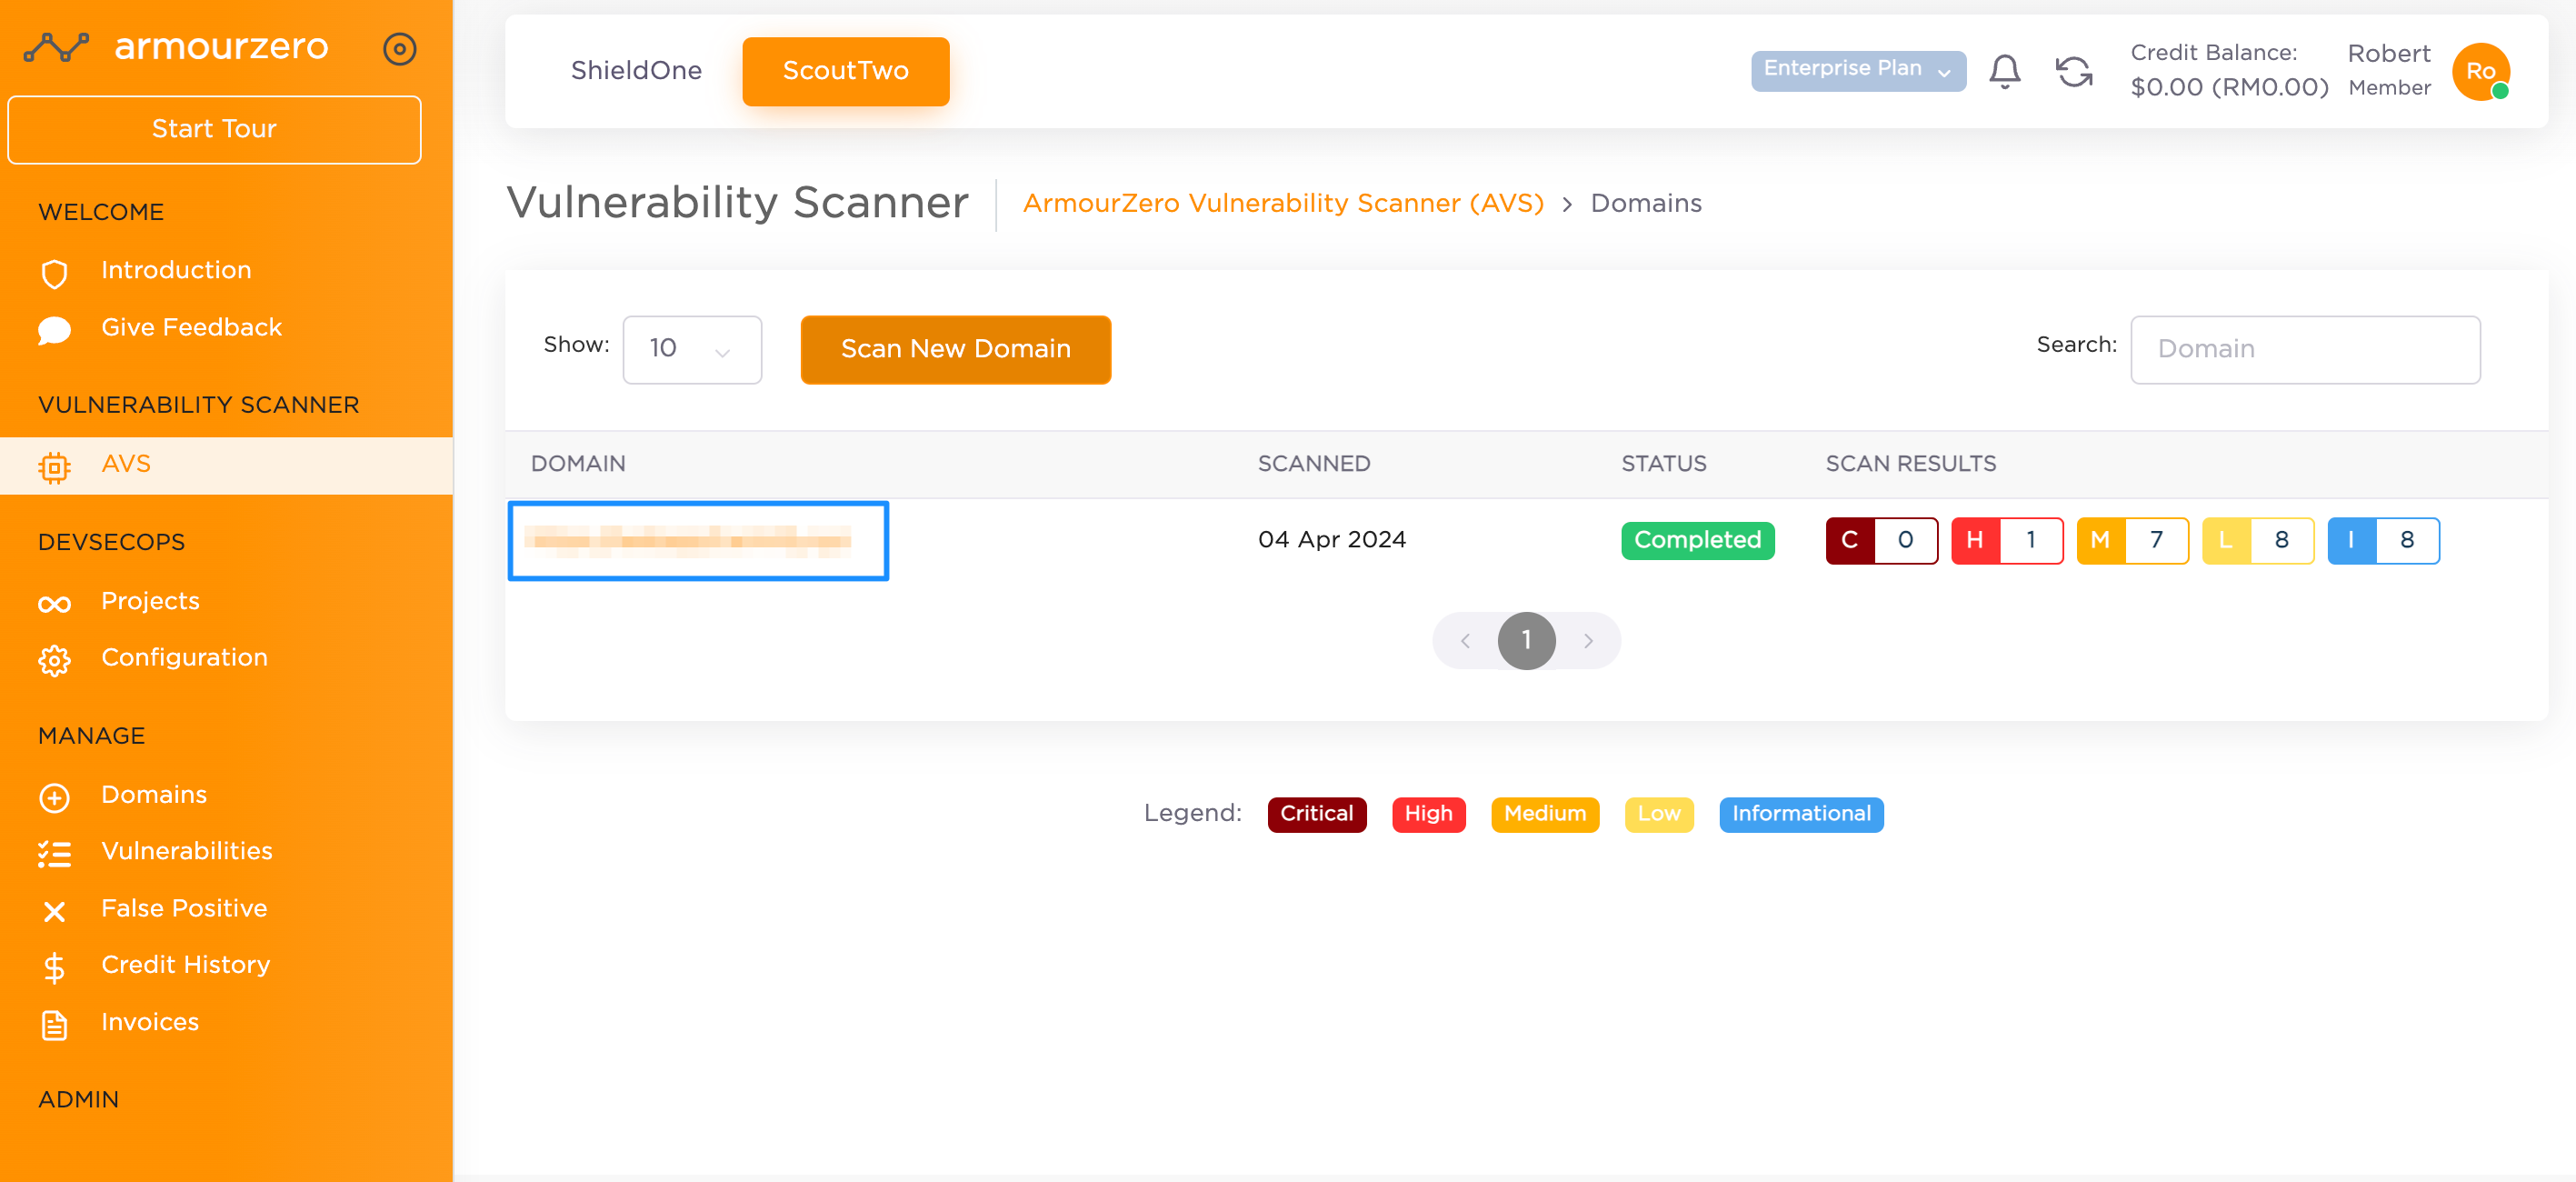The image size is (2576, 1182).
Task: Focus the Domain search field
Action: pyautogui.click(x=2304, y=350)
